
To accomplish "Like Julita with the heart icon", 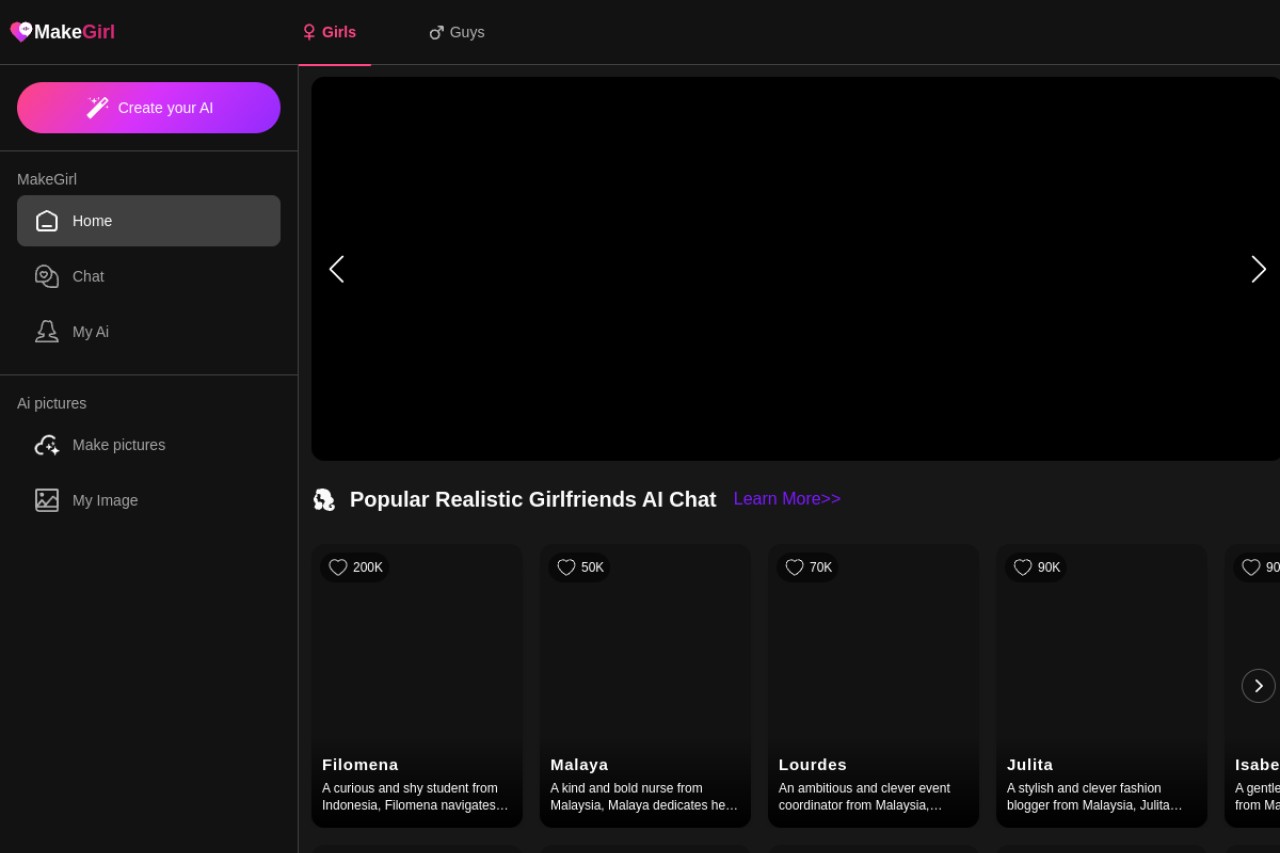I will [x=1022, y=568].
